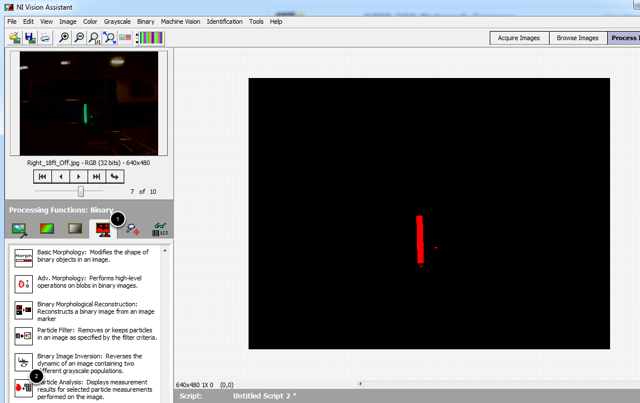Select the Particle Analysis function icon

pyautogui.click(x=23, y=388)
